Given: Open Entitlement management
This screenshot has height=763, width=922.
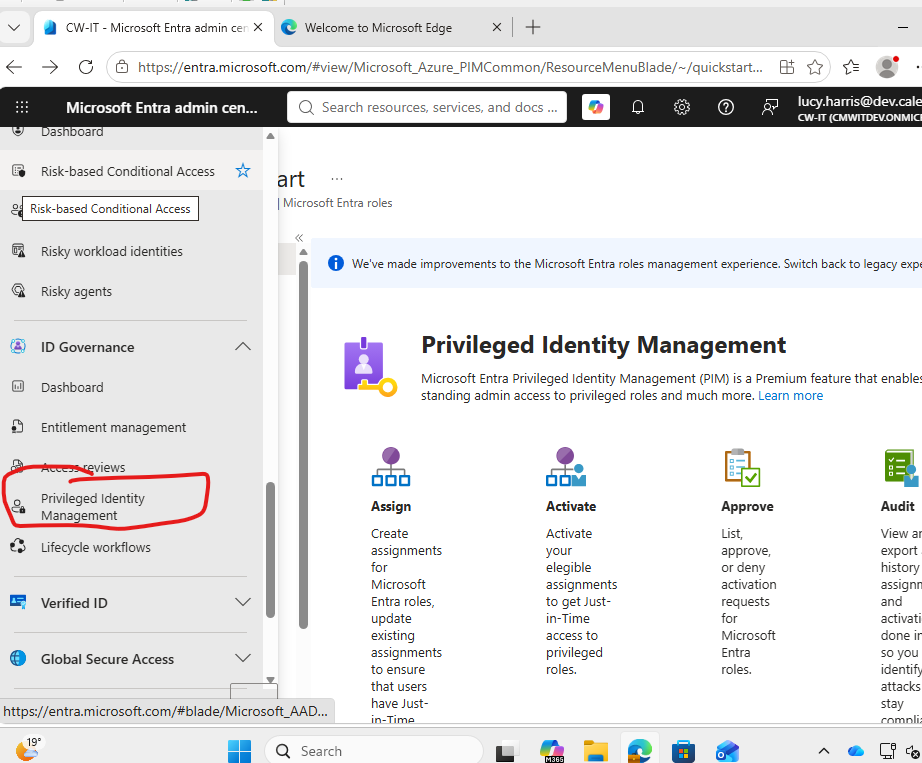Looking at the screenshot, I should click(113, 427).
